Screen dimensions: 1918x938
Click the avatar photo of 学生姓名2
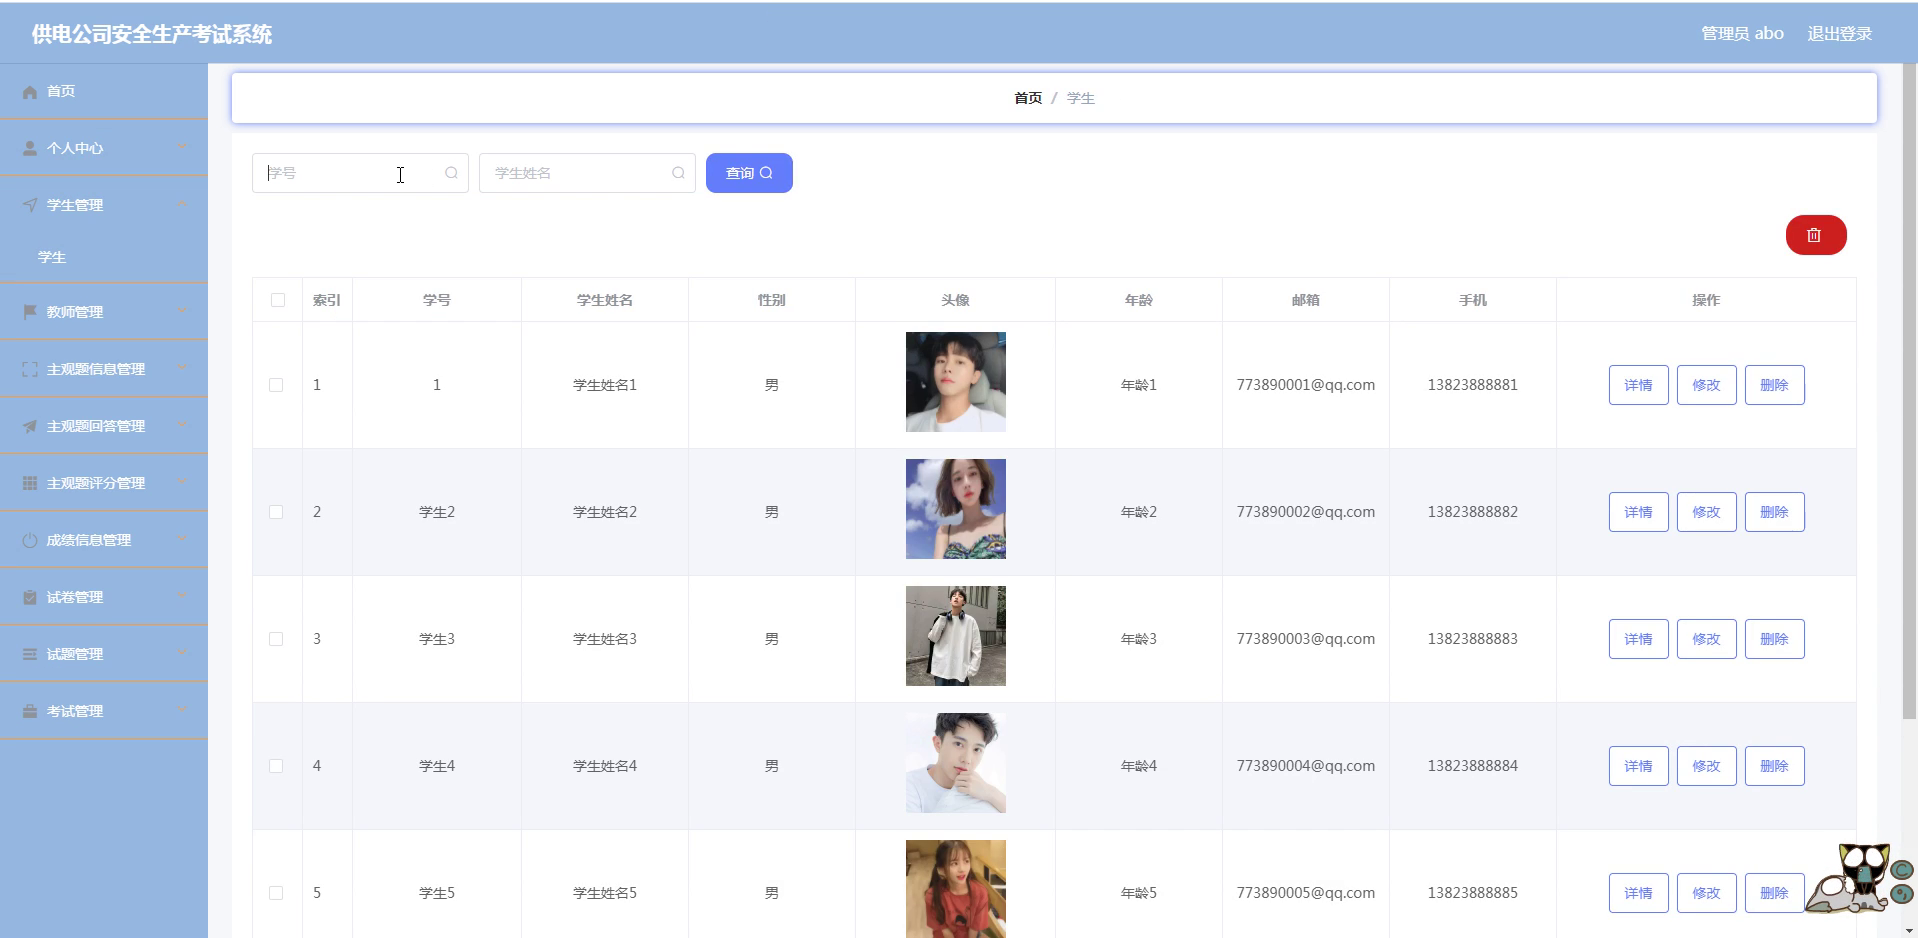point(956,509)
